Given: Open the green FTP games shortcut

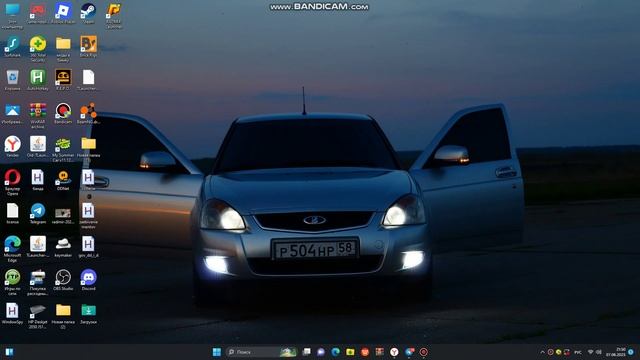Looking at the screenshot, I should point(12,282).
